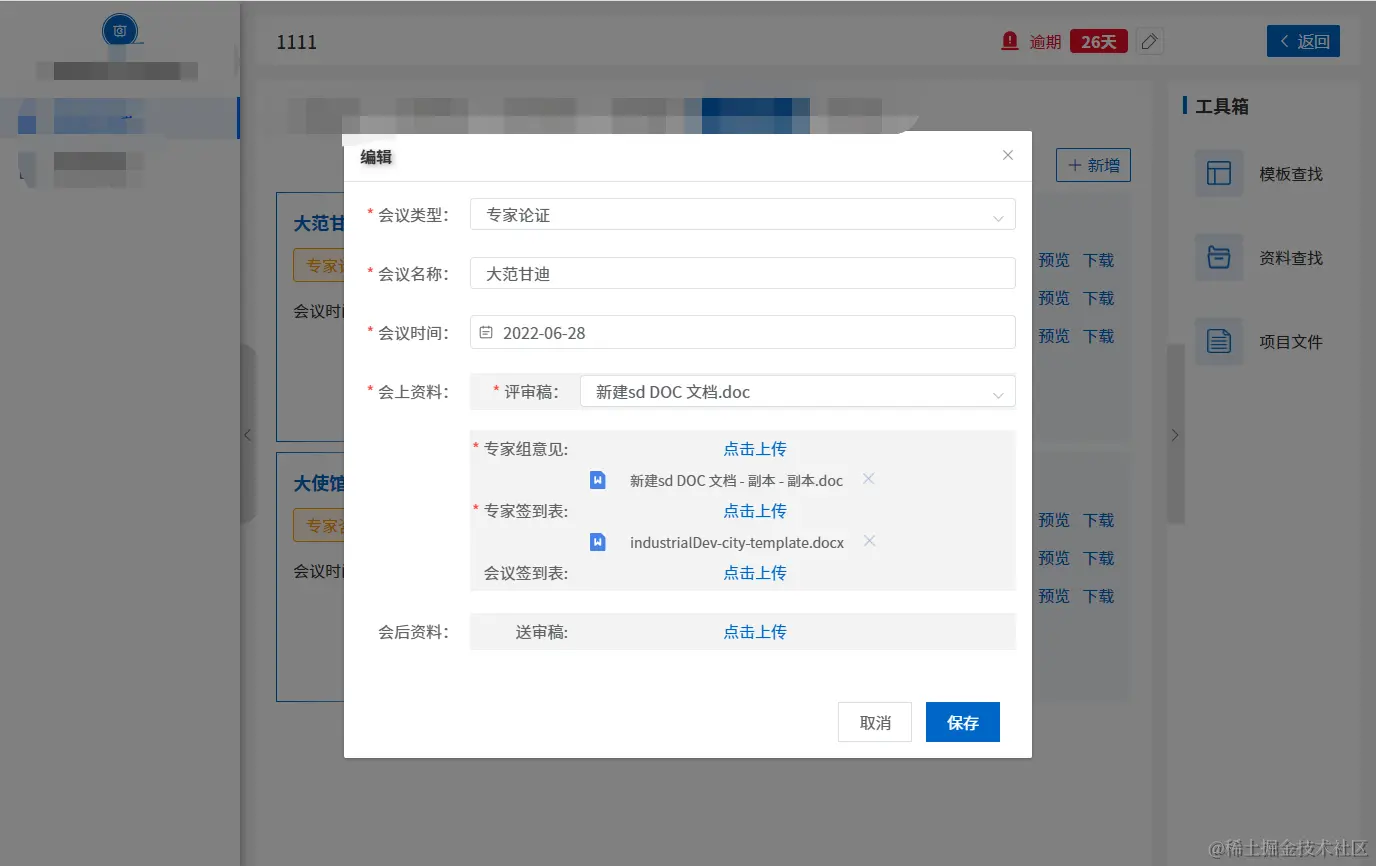The width and height of the screenshot is (1376, 866).
Task: Click 点击上传 link for 专家签到表
Action: tap(755, 511)
